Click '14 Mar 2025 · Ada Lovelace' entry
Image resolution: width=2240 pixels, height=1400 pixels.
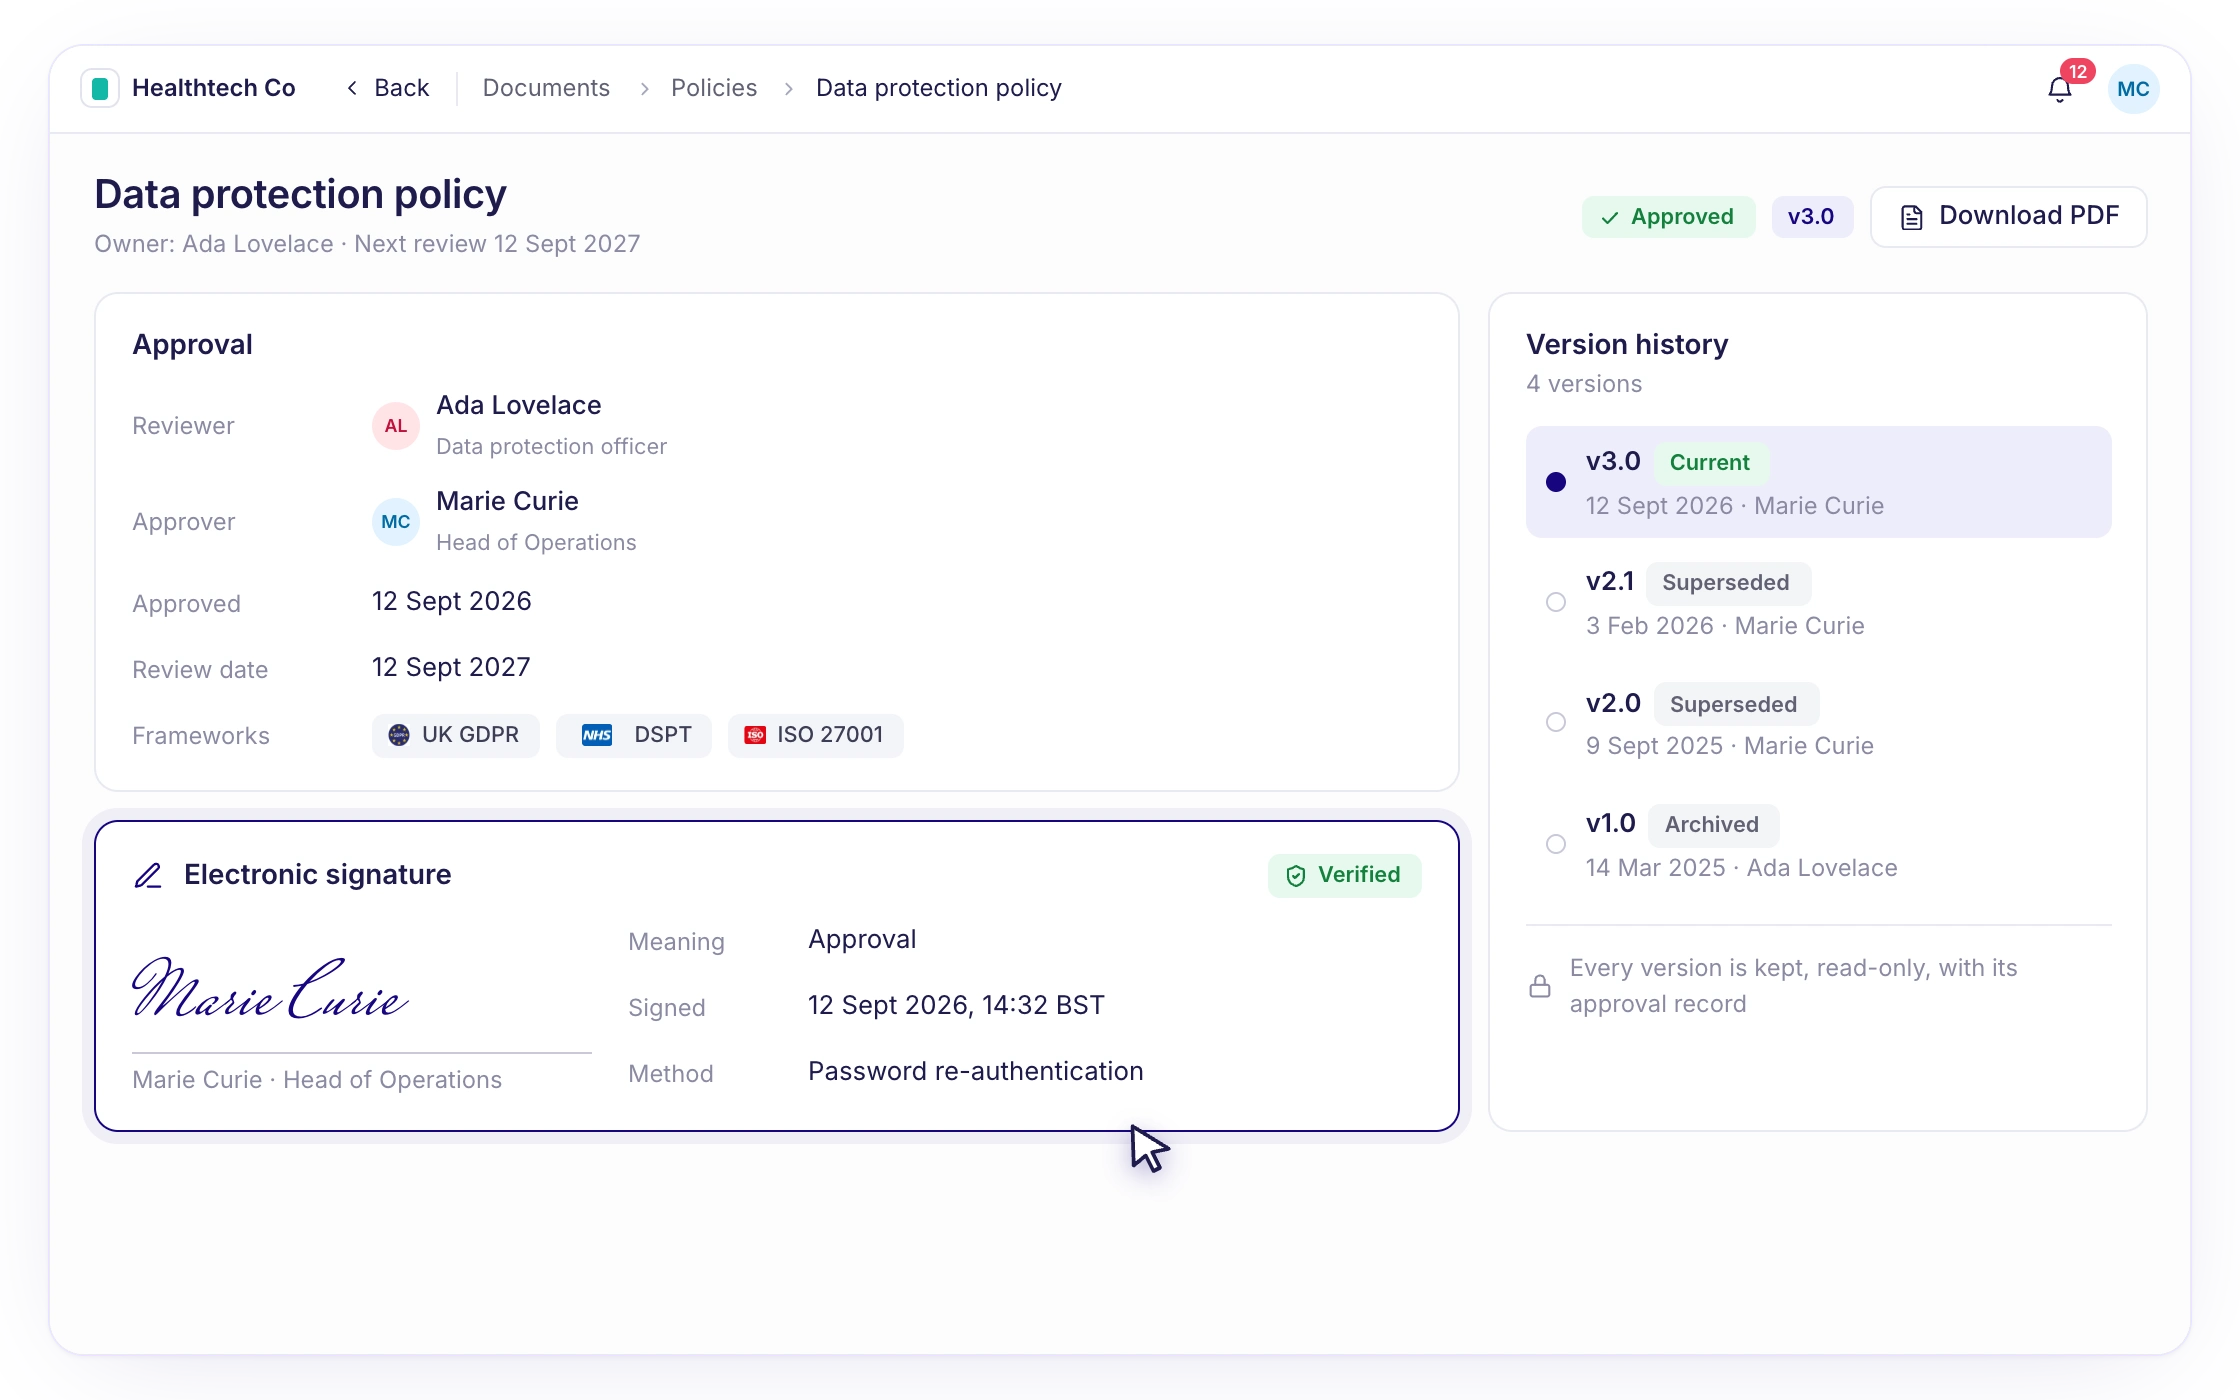tap(1741, 868)
